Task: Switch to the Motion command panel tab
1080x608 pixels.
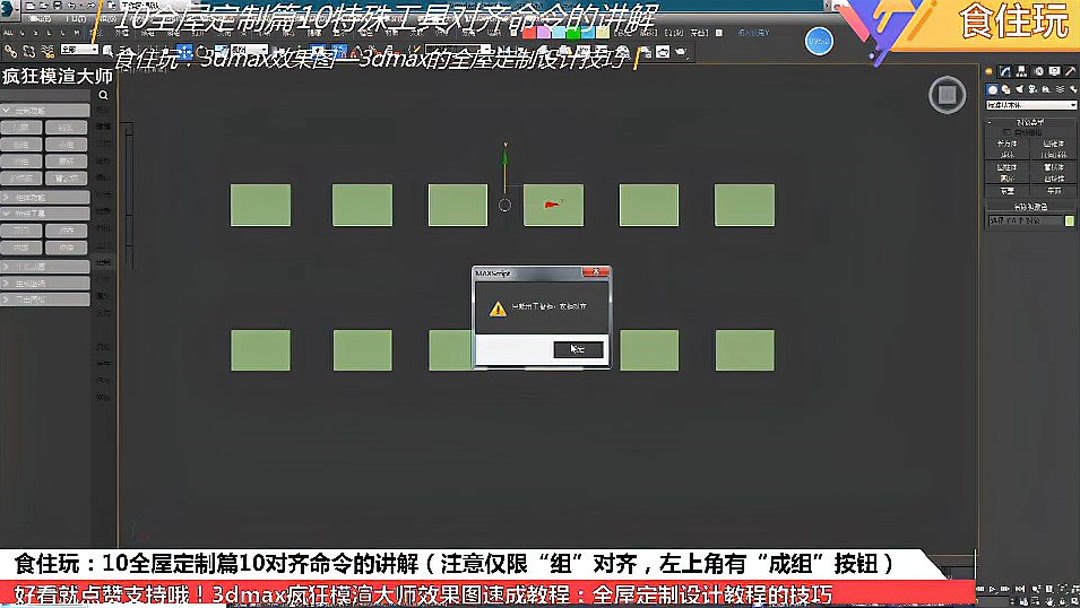Action: (x=1038, y=71)
